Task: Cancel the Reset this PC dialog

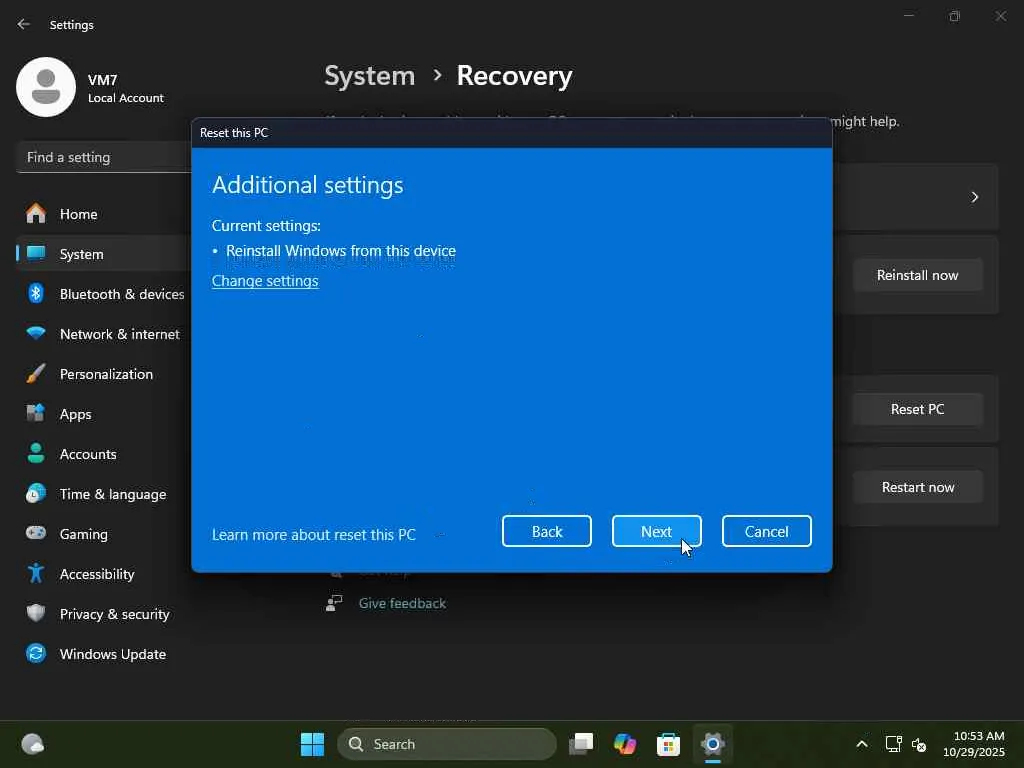Action: 767,532
